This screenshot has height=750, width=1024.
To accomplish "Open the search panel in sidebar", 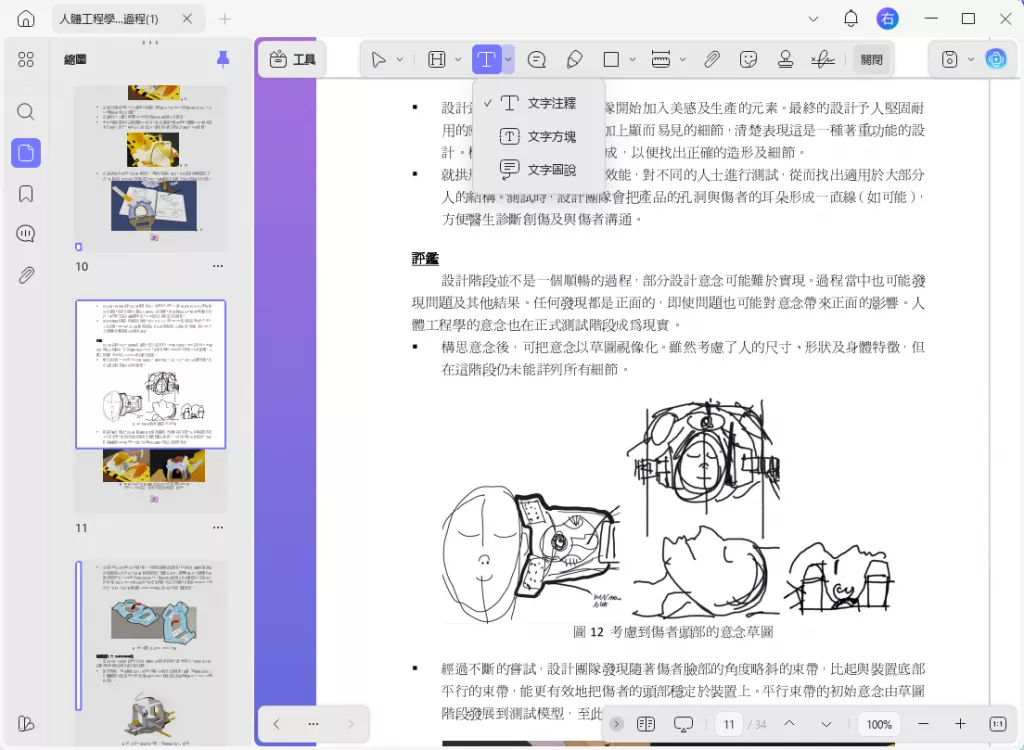I will click(x=25, y=112).
